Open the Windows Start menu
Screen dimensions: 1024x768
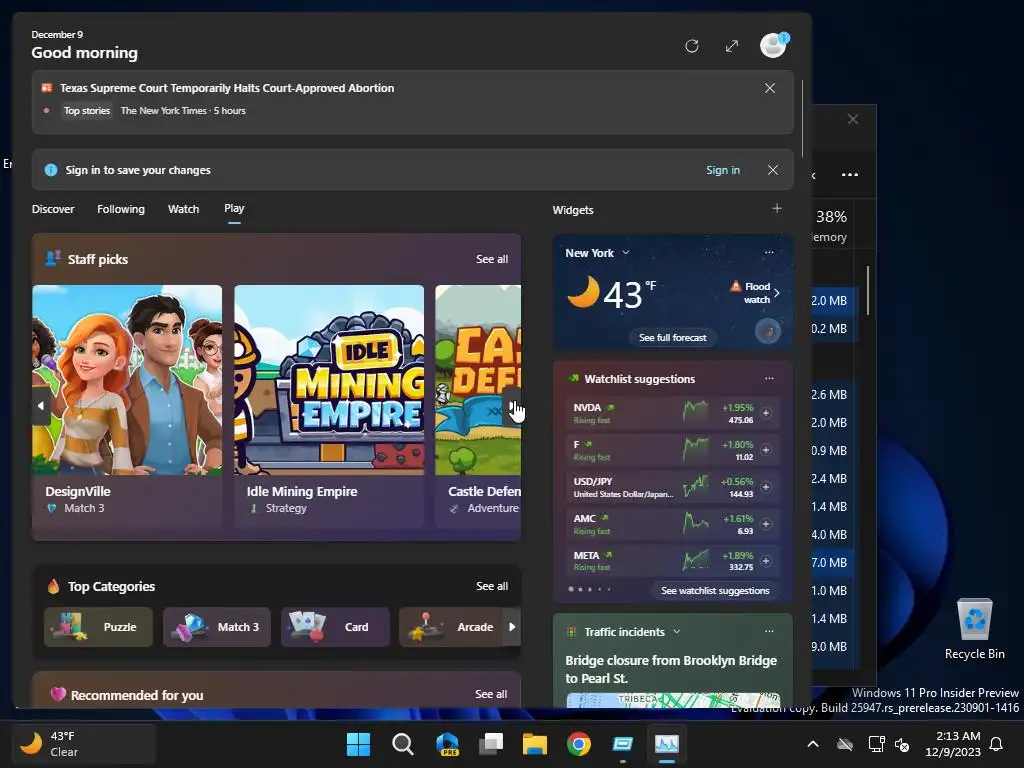(x=359, y=744)
